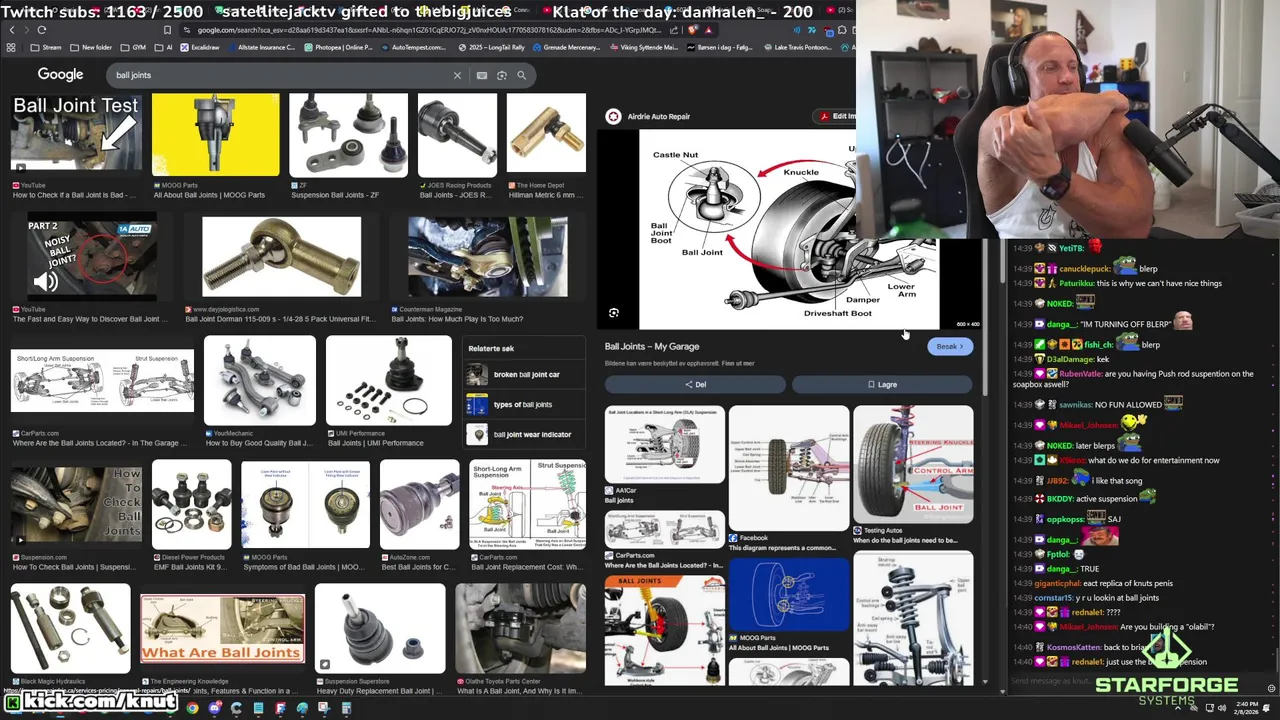Open the Dorman 115-009 rod end thumbnail
This screenshot has width=1280, height=720.
pos(281,257)
